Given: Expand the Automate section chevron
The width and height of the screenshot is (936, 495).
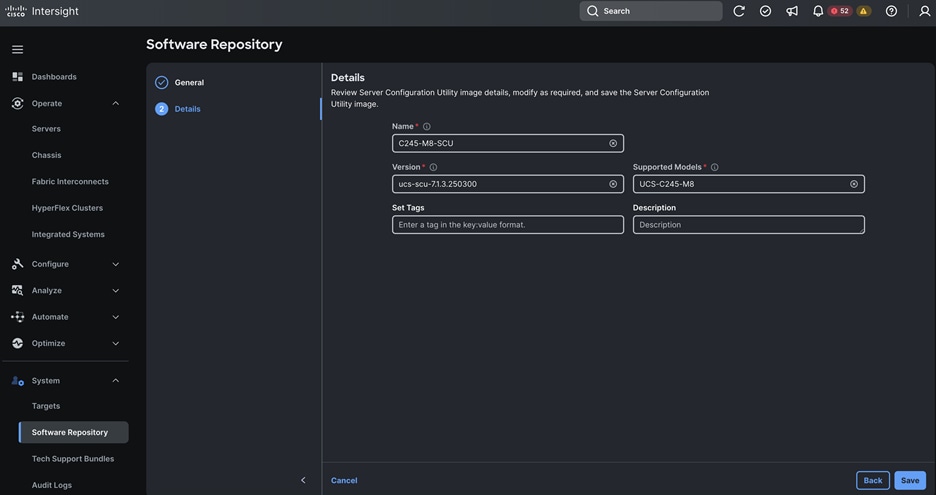Looking at the screenshot, I should pyautogui.click(x=116, y=317).
